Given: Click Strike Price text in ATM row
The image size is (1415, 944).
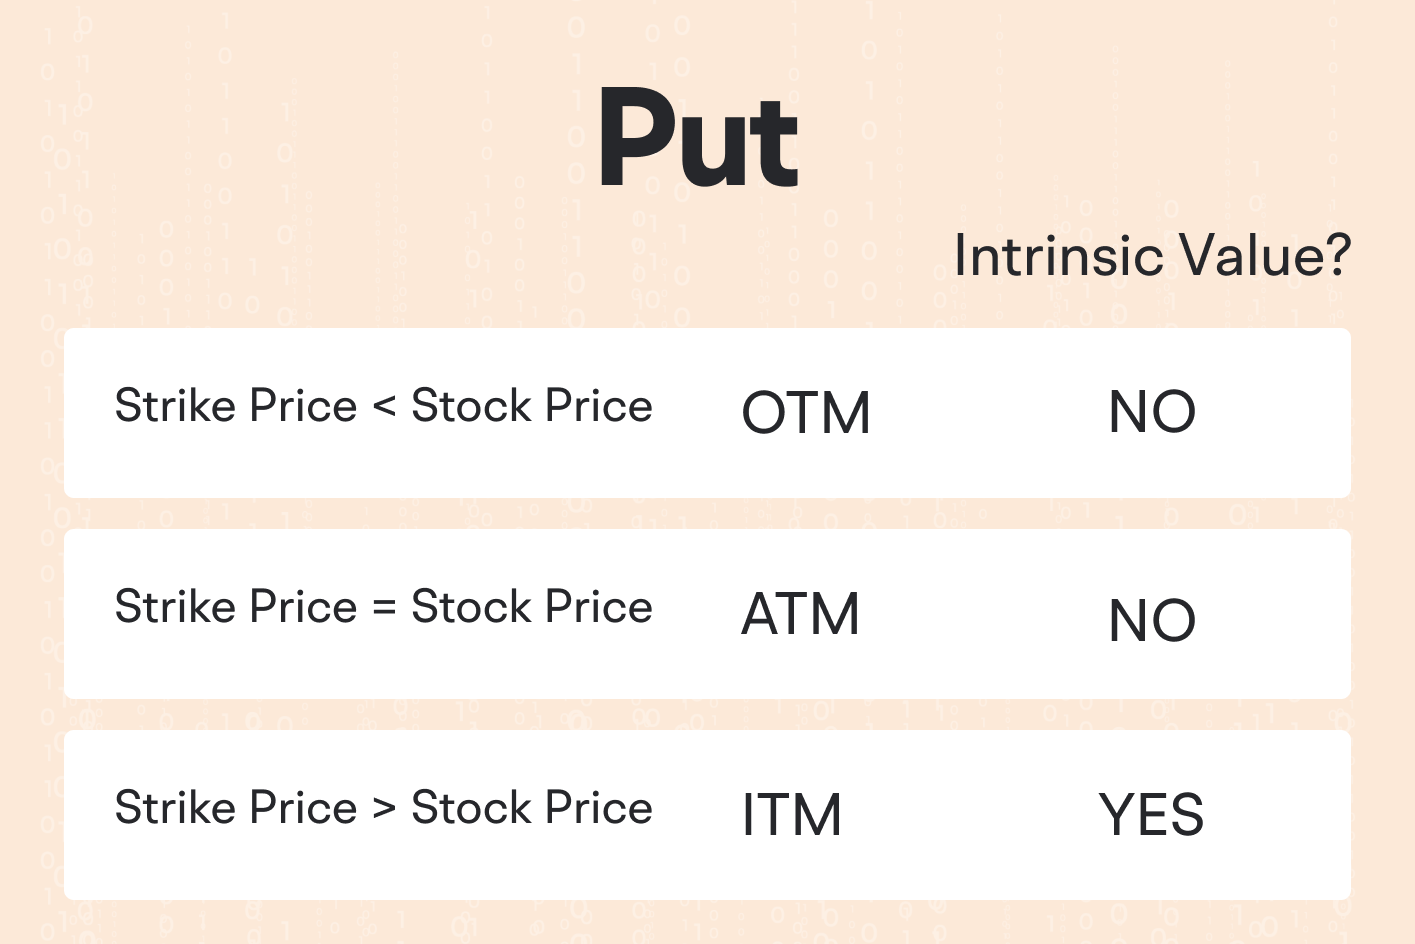Looking at the screenshot, I should pos(236,607).
